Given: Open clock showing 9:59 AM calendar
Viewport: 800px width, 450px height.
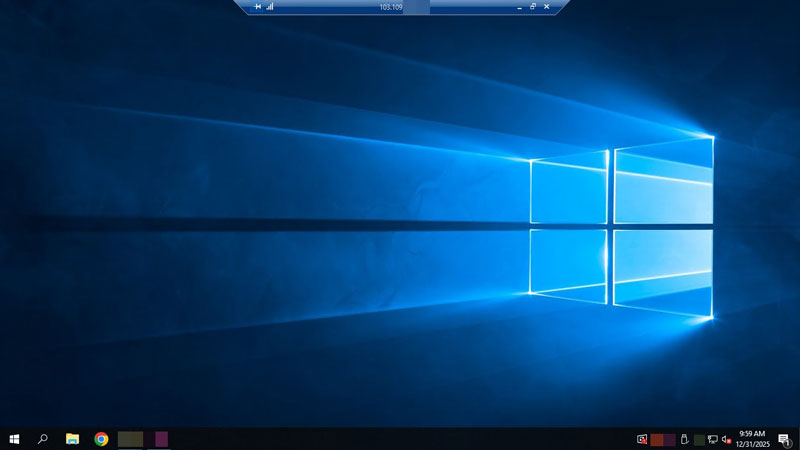Looking at the screenshot, I should click(753, 439).
